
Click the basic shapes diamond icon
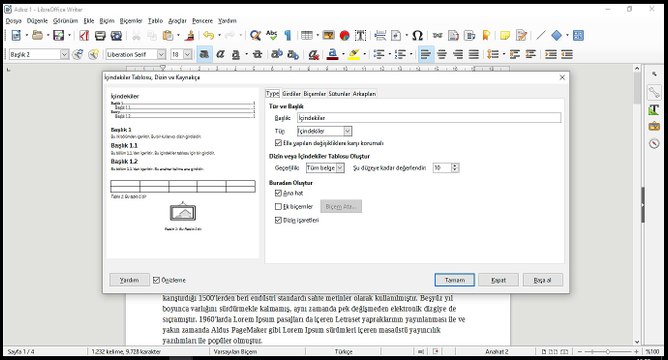click(x=556, y=35)
